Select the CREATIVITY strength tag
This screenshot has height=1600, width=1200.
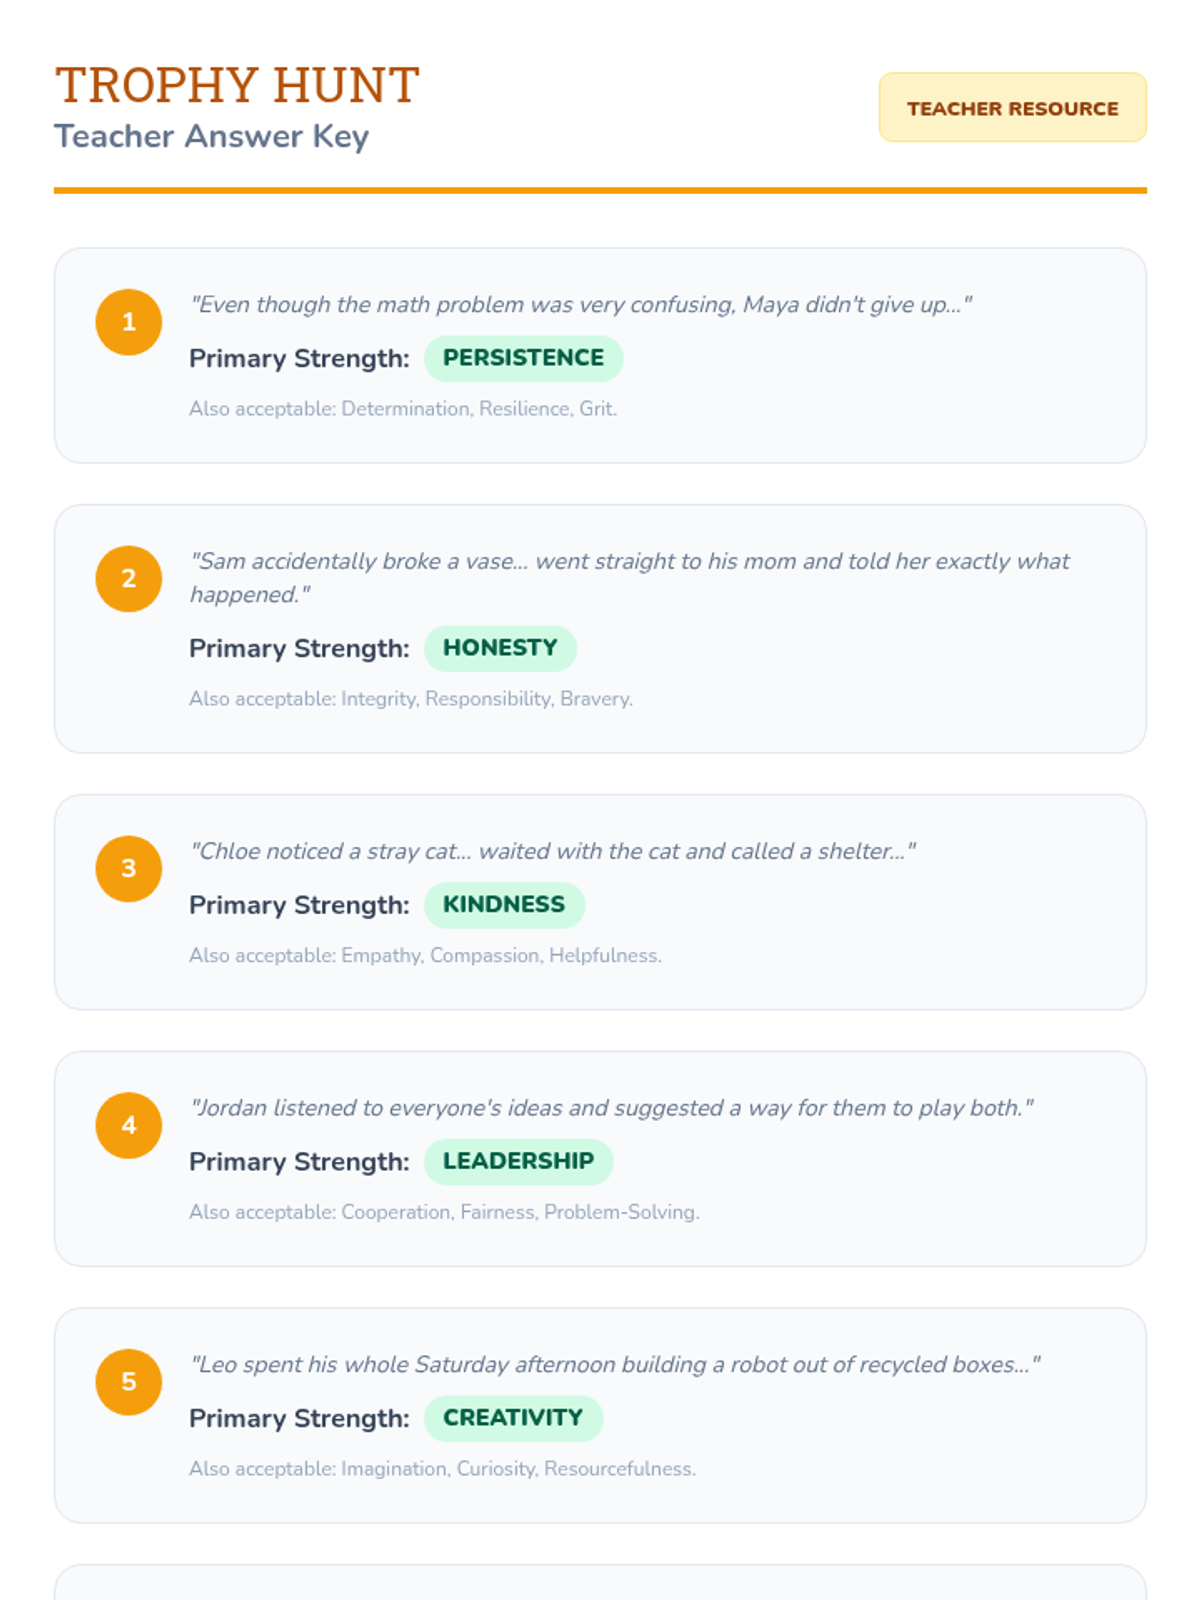[513, 1418]
